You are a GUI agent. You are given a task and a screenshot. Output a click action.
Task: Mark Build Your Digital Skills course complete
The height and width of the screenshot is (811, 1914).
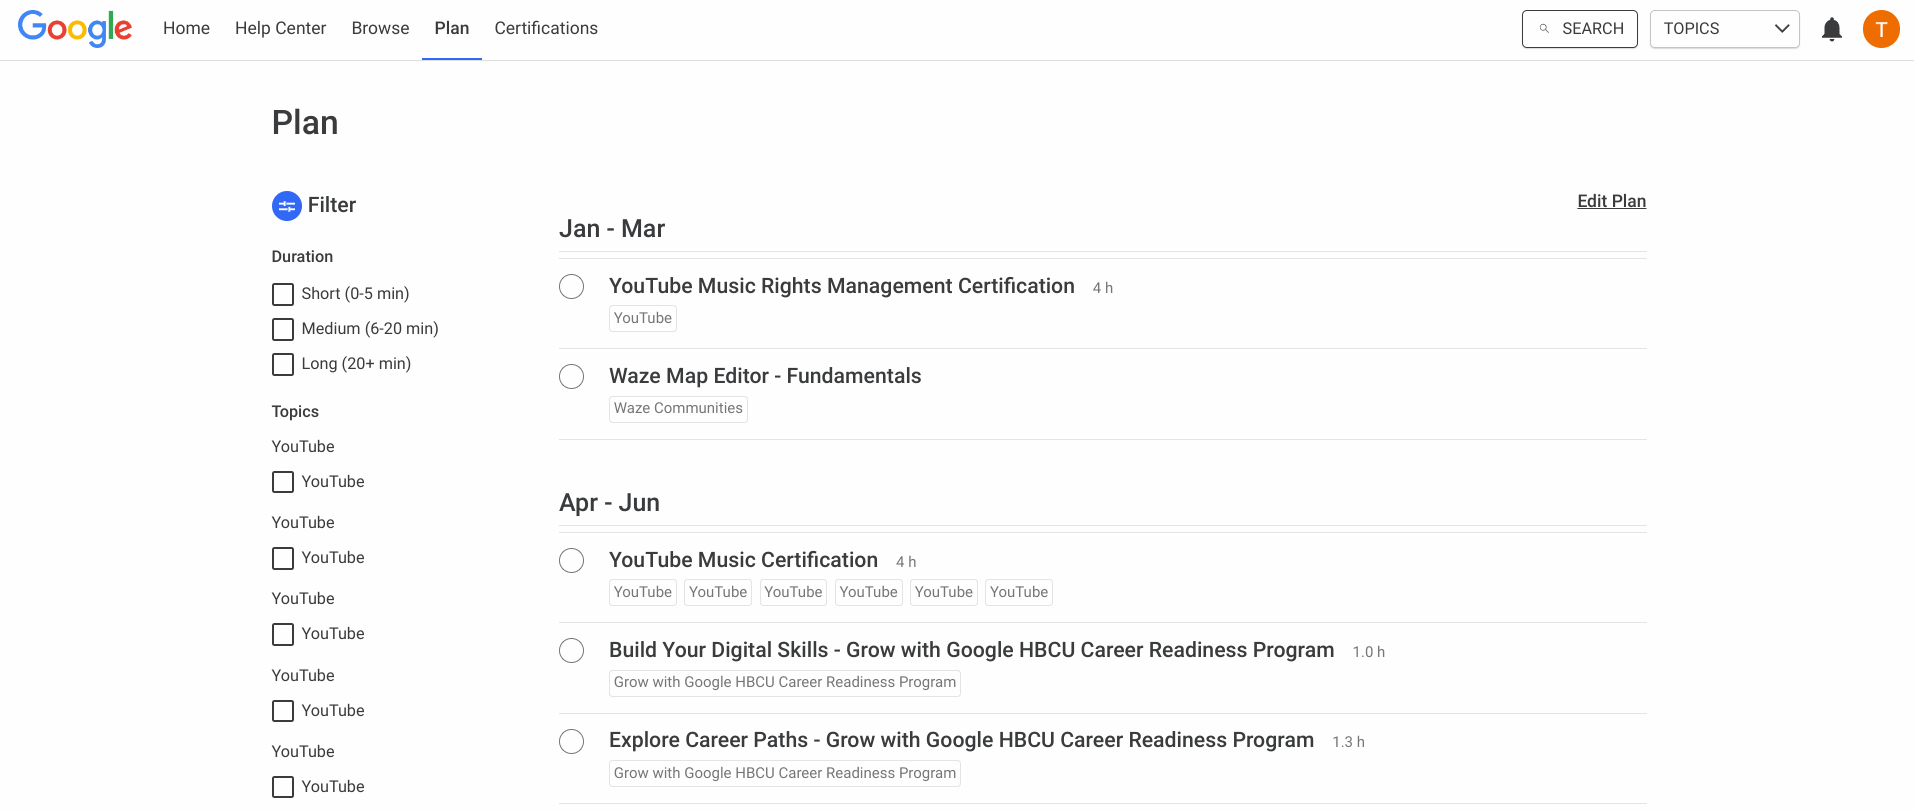point(571,650)
